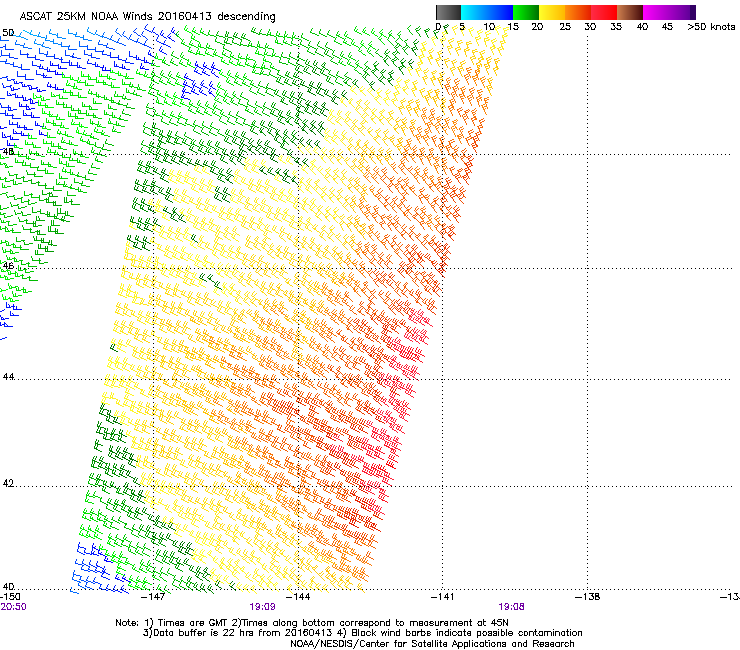Click the NOAA/NESDIS credit line
This screenshot has height=650, width=740.
(432, 644)
